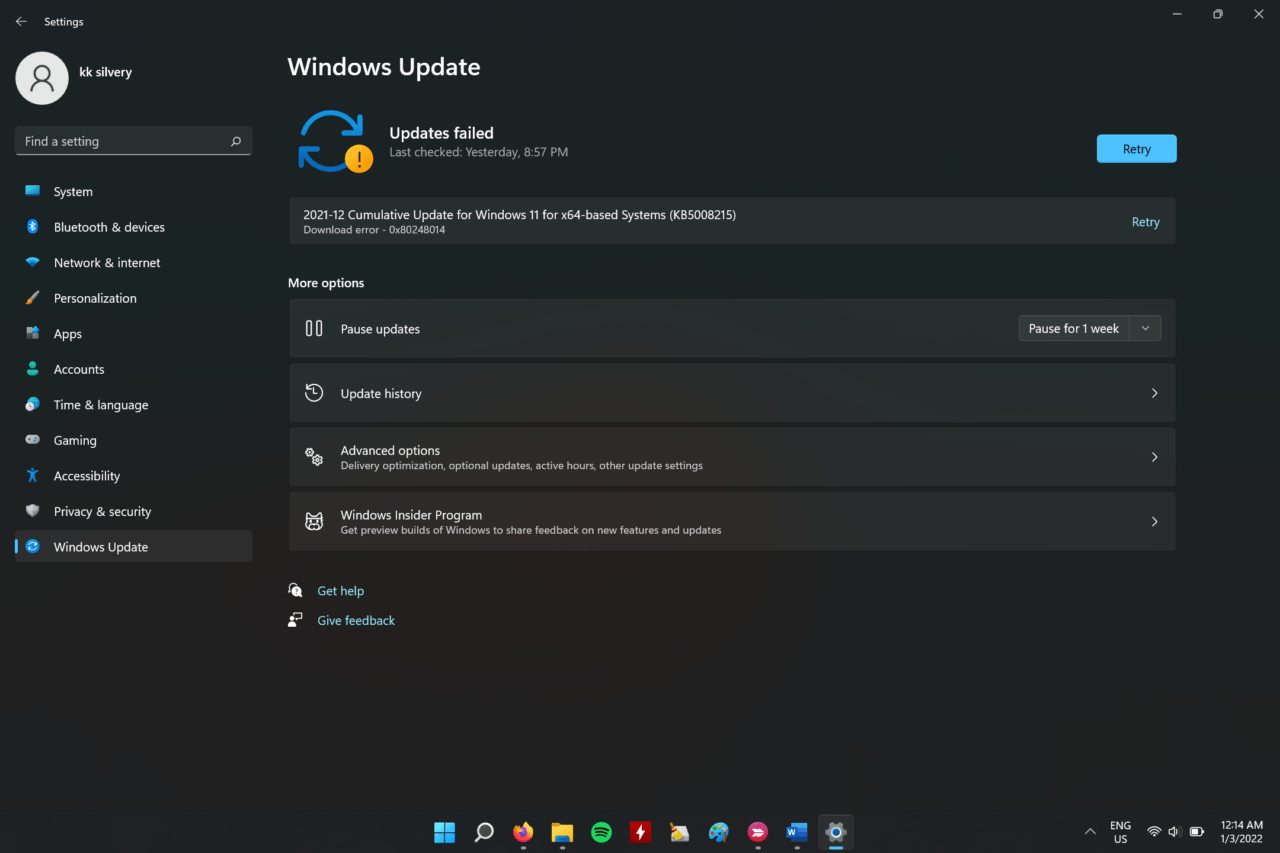Click the Network wifi icon in sidebar
The image size is (1280, 853).
tap(33, 263)
